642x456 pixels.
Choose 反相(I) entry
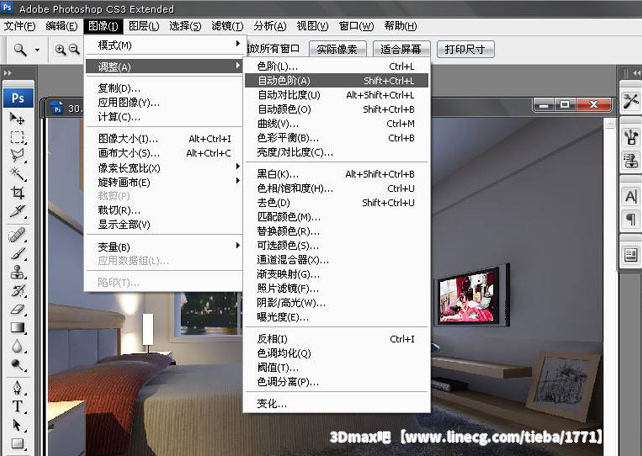click(x=337, y=339)
